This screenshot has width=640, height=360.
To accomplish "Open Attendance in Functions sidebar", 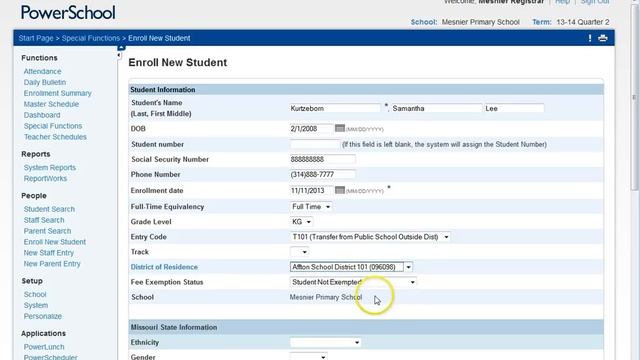I will pyautogui.click(x=42, y=71).
